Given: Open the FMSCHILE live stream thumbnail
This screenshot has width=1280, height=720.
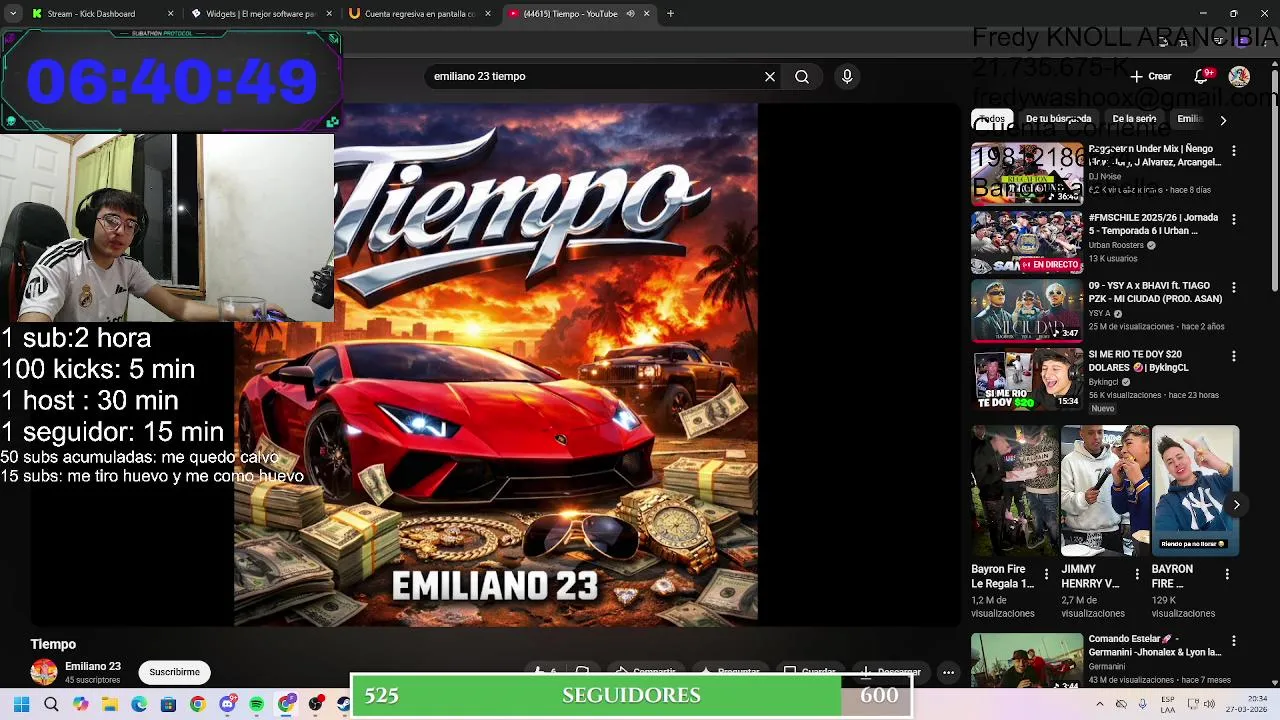Looking at the screenshot, I should click(x=1027, y=242).
